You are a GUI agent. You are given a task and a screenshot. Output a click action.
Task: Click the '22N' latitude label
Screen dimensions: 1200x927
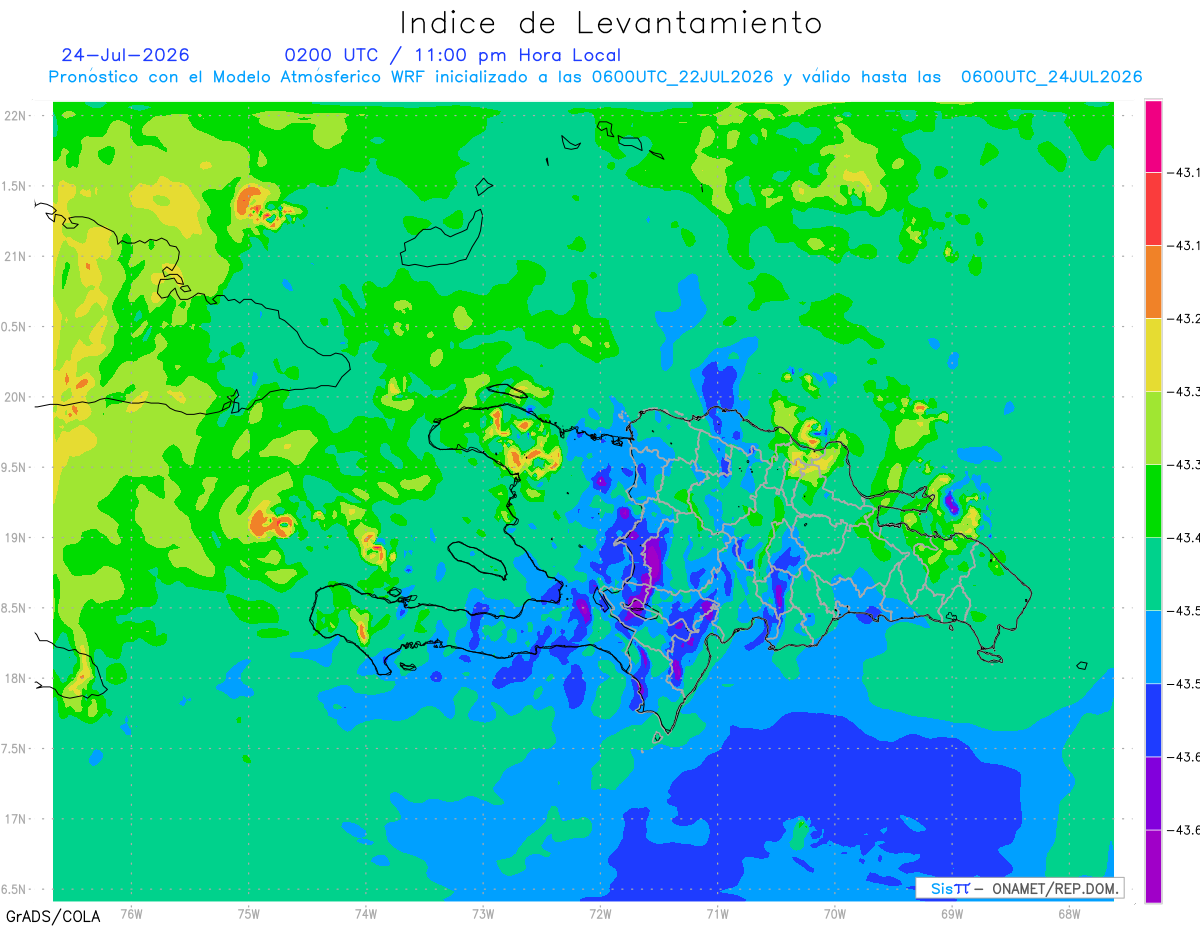click(x=16, y=116)
